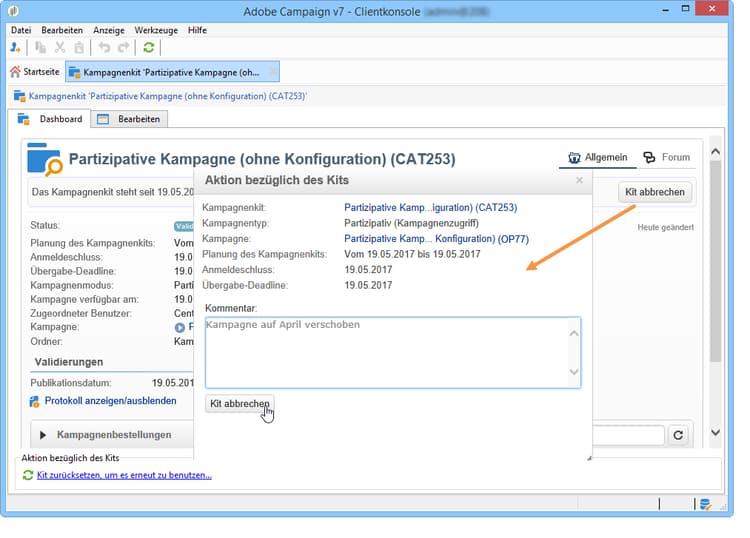Screen dimensions: 750x538
Task: Click the Kommentar scroll-up arrow
Action: [574, 333]
